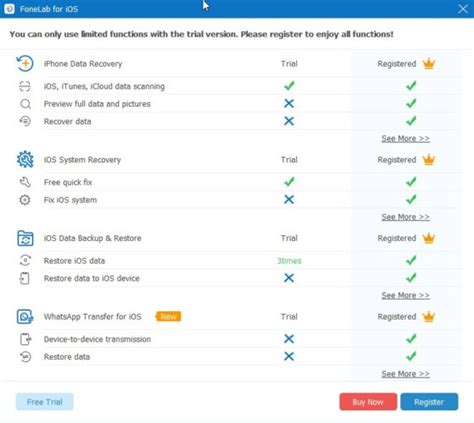The image size is (474, 423).
Task: Click the WhatsApp Restore data icon
Action: [25, 357]
